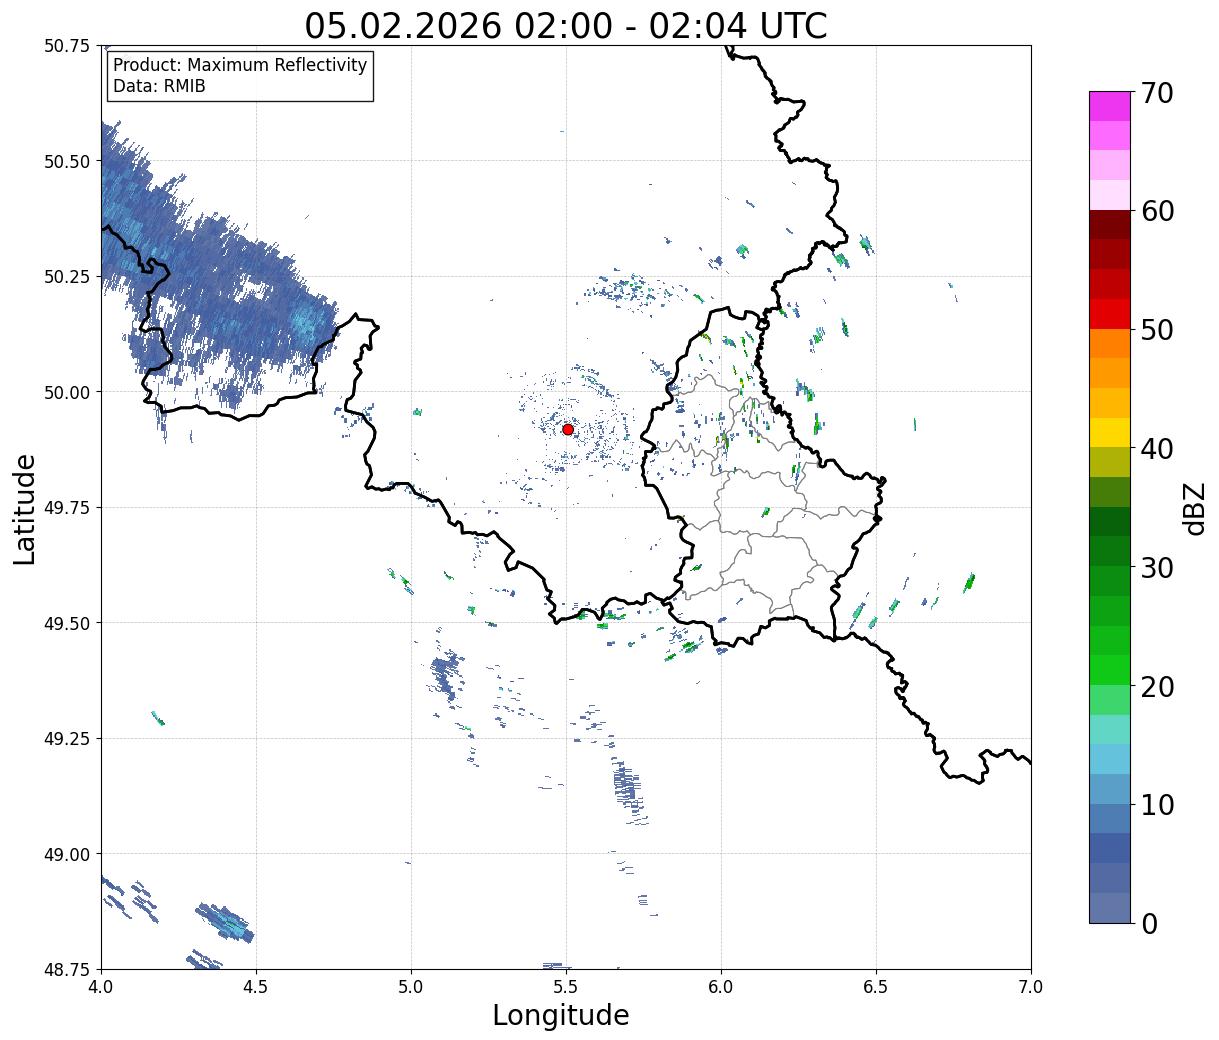
Task: Click 'Data: RMIB' label
Action: 159,86
